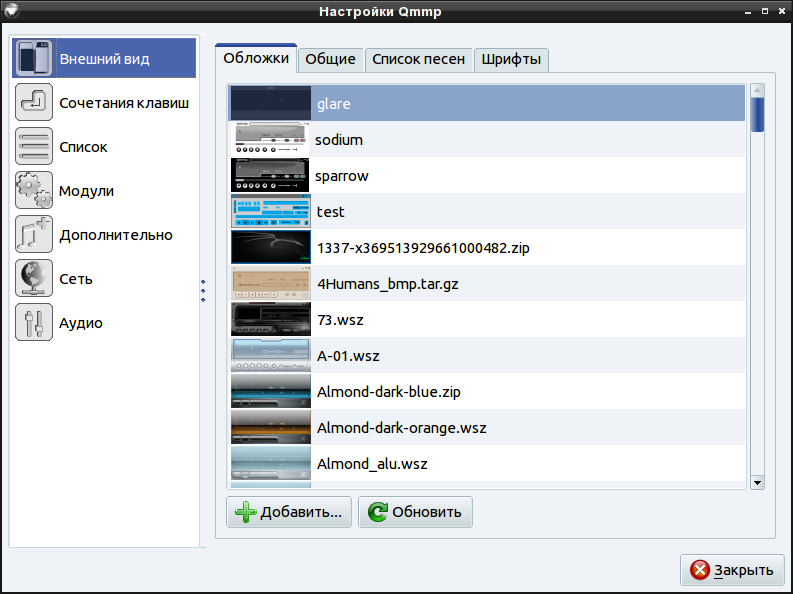Viewport: 793px width, 594px height.
Task: Click the 'Almond-dark-orange.wsz' file name
Action: click(402, 428)
